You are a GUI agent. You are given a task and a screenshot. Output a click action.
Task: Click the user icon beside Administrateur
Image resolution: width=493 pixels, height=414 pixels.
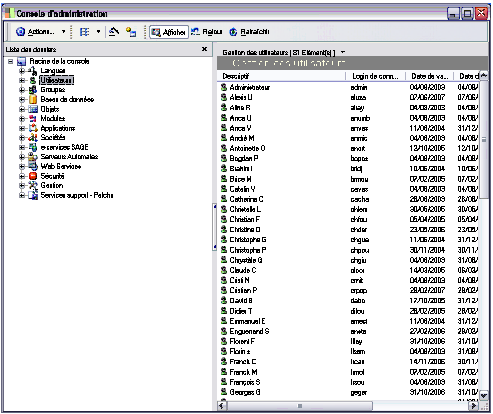(x=224, y=87)
